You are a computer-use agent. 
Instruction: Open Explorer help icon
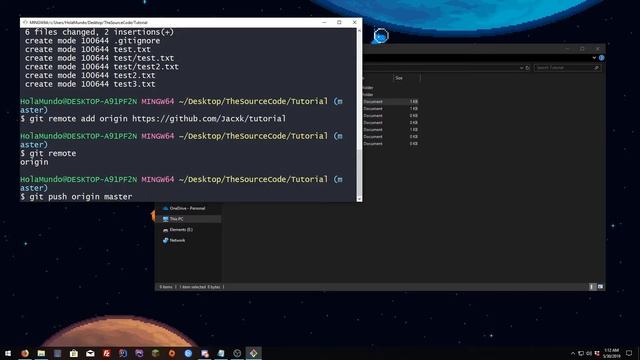(x=601, y=58)
